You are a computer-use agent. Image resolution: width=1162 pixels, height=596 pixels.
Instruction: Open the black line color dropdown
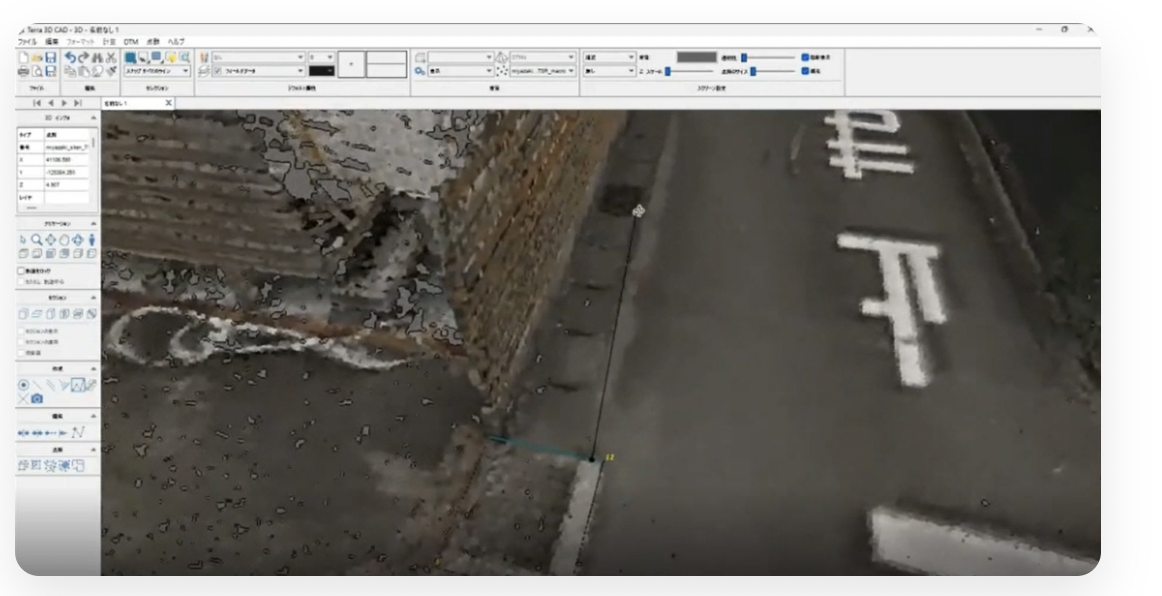tap(322, 71)
